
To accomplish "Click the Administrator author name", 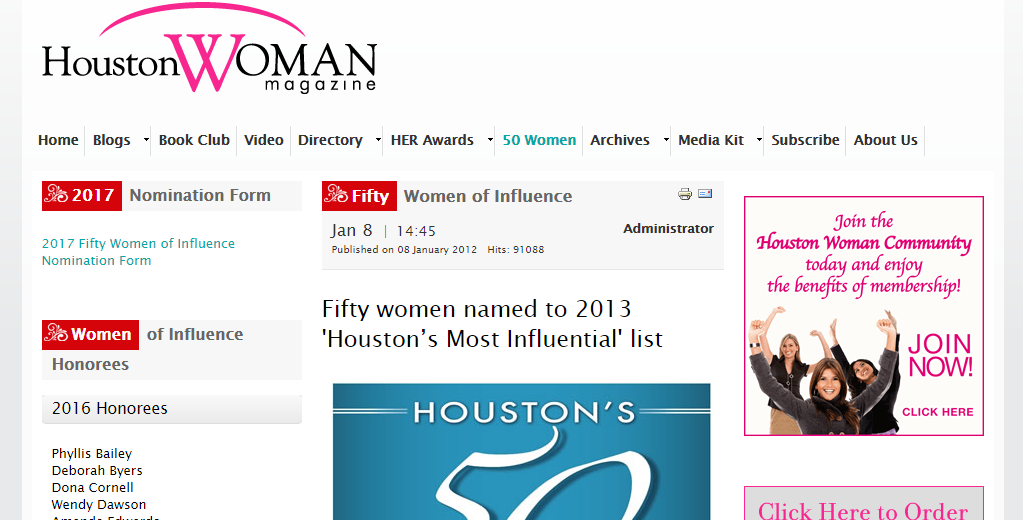I will (x=668, y=229).
